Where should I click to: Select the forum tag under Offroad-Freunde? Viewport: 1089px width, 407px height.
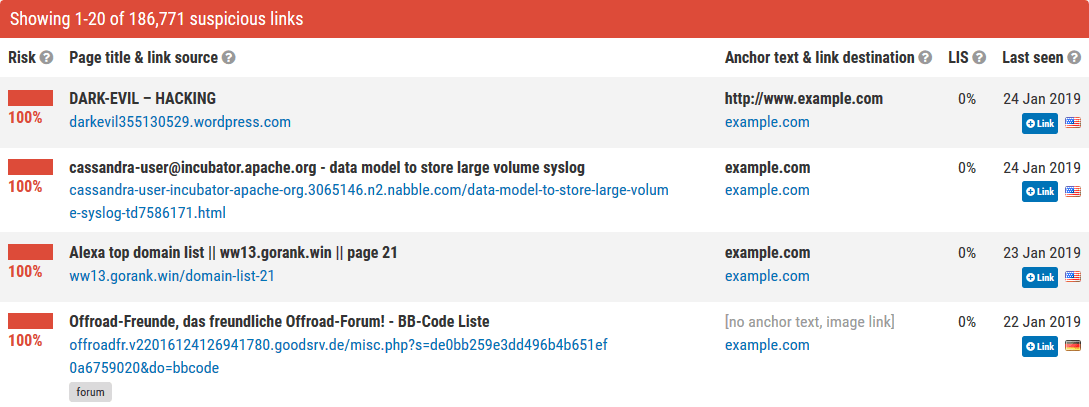click(90, 392)
